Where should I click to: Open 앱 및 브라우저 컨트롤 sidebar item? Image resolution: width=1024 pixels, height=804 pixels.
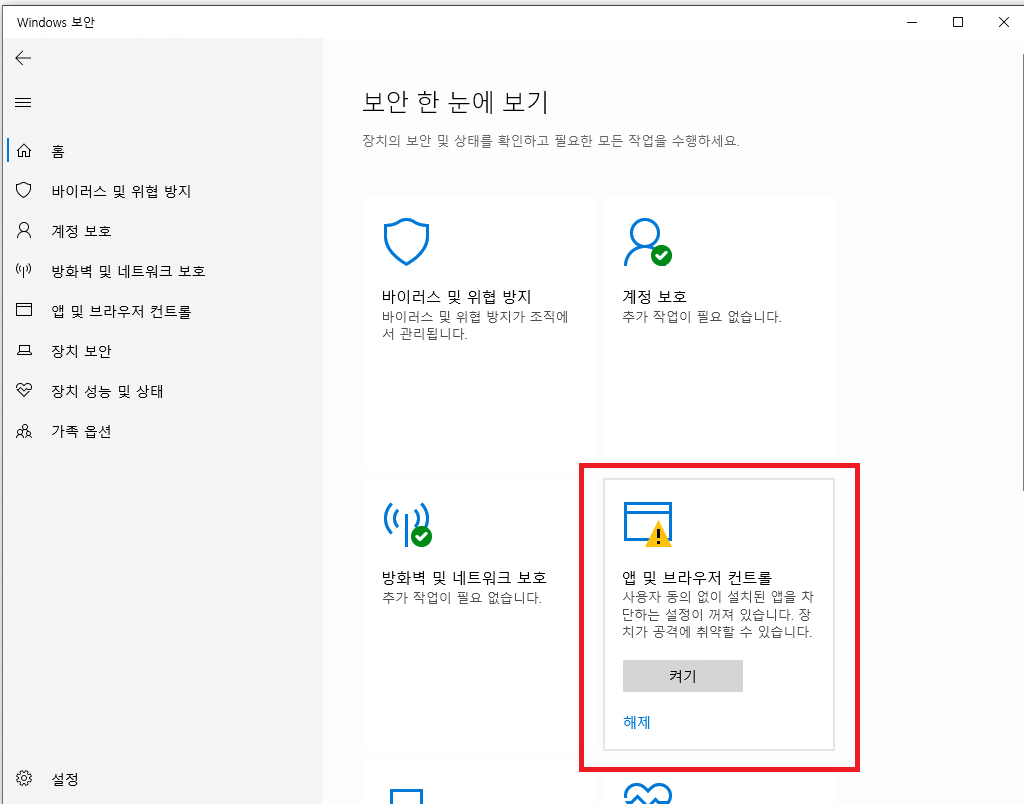tap(121, 312)
